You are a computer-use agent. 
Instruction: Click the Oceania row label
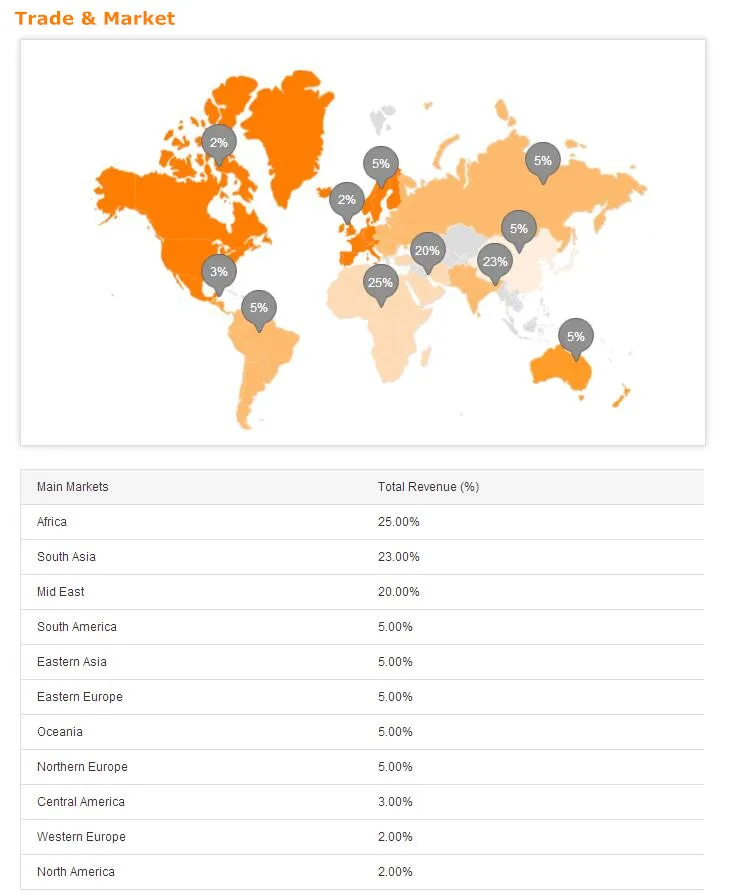tap(60, 732)
